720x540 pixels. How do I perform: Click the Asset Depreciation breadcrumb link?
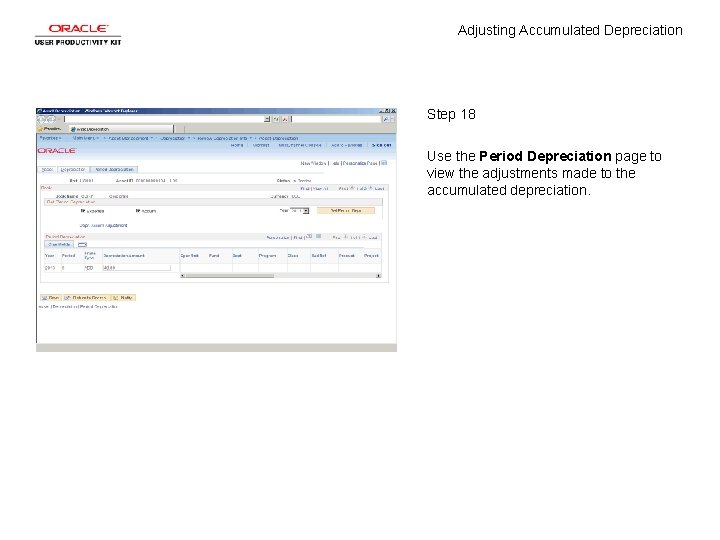(278, 138)
